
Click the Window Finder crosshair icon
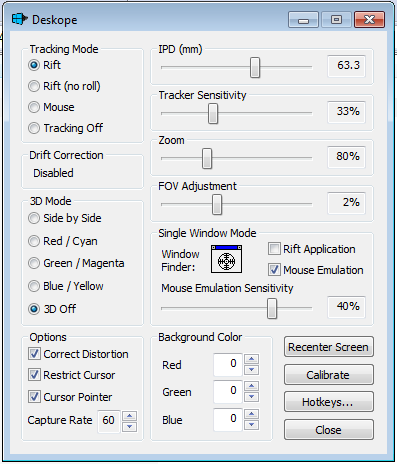tap(226, 259)
